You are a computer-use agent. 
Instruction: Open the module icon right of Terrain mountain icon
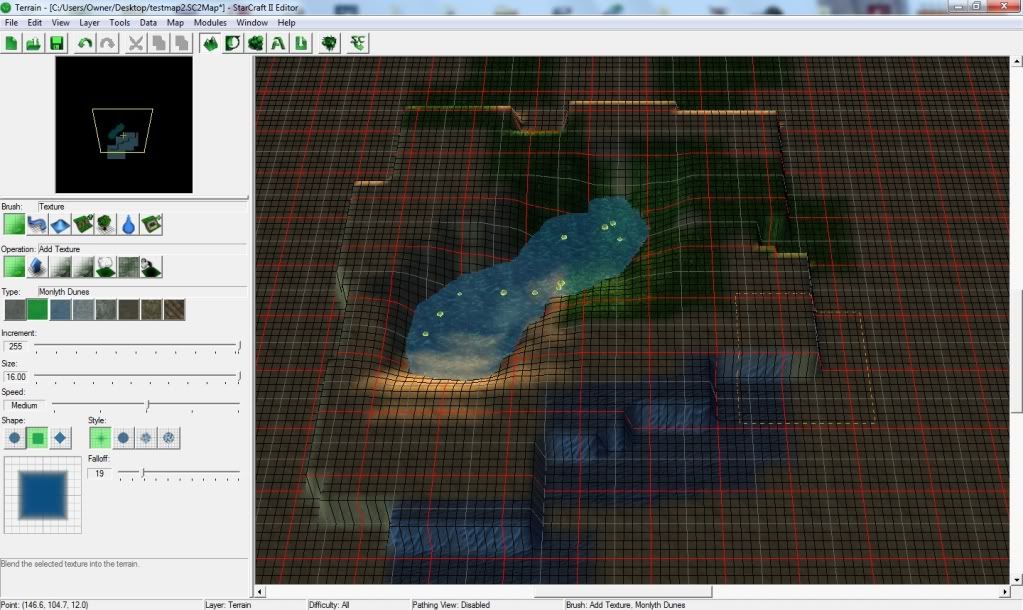(x=232, y=44)
